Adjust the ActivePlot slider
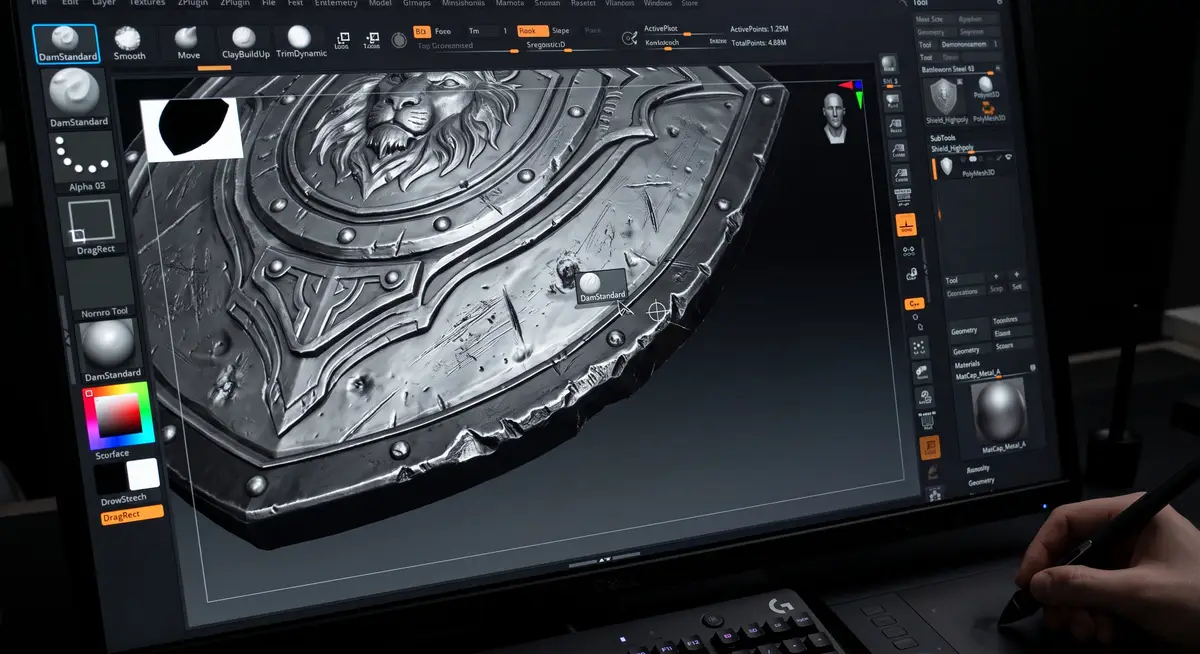 coord(684,31)
